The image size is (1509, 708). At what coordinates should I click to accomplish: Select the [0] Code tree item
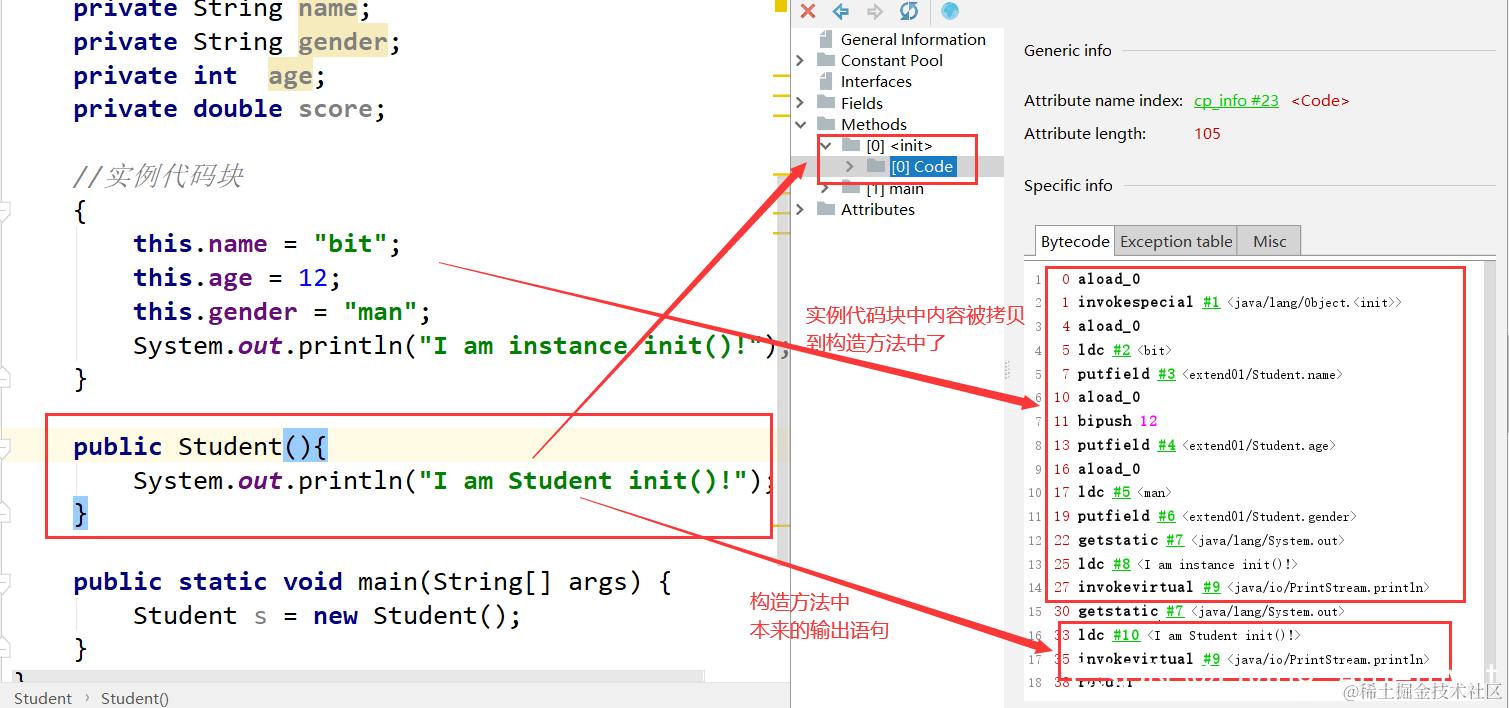(921, 166)
